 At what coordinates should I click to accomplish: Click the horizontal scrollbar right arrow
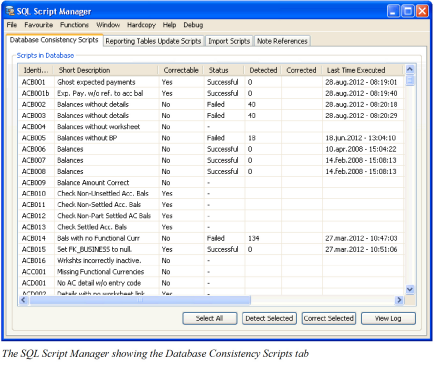point(399,300)
